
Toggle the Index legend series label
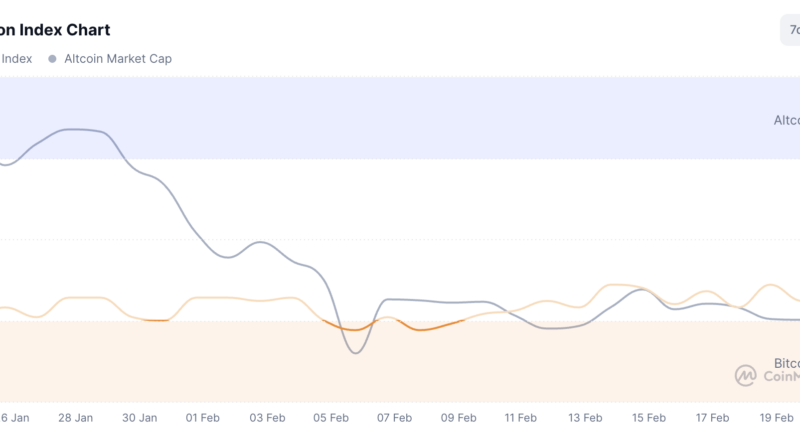click(x=16, y=59)
